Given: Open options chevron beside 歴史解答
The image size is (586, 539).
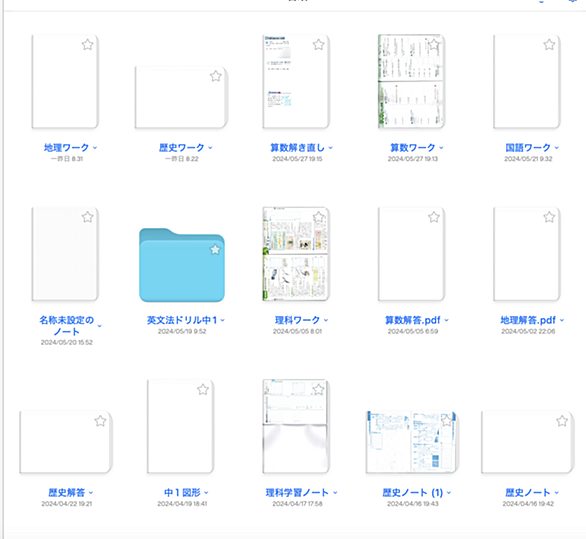Looking at the screenshot, I should click(x=91, y=493).
